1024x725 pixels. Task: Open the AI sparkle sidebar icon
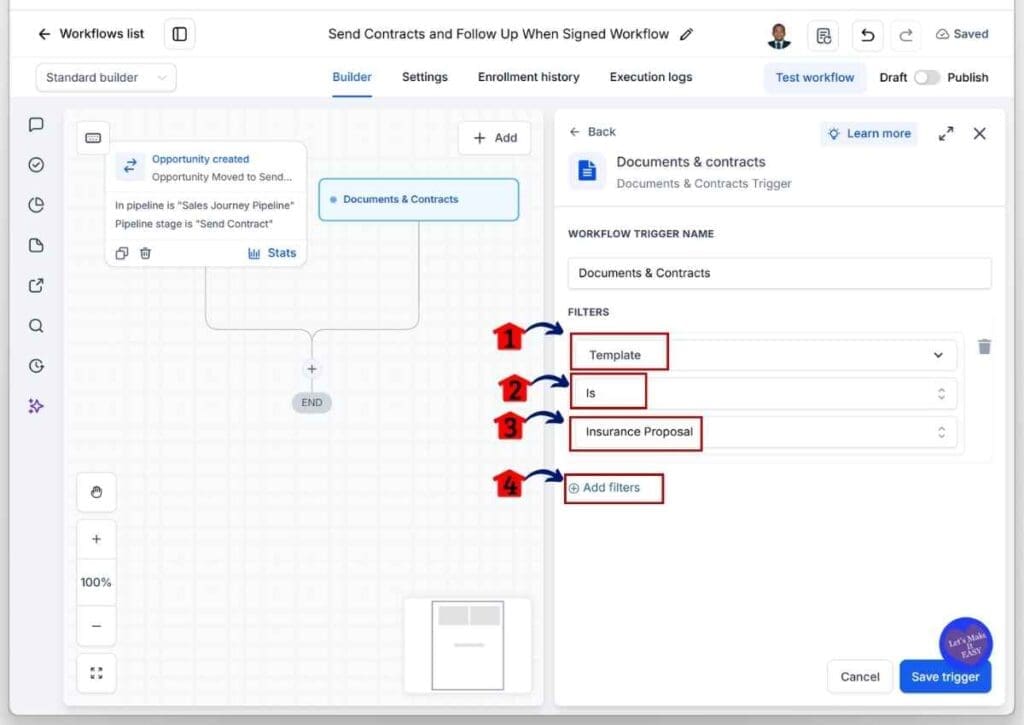click(36, 406)
